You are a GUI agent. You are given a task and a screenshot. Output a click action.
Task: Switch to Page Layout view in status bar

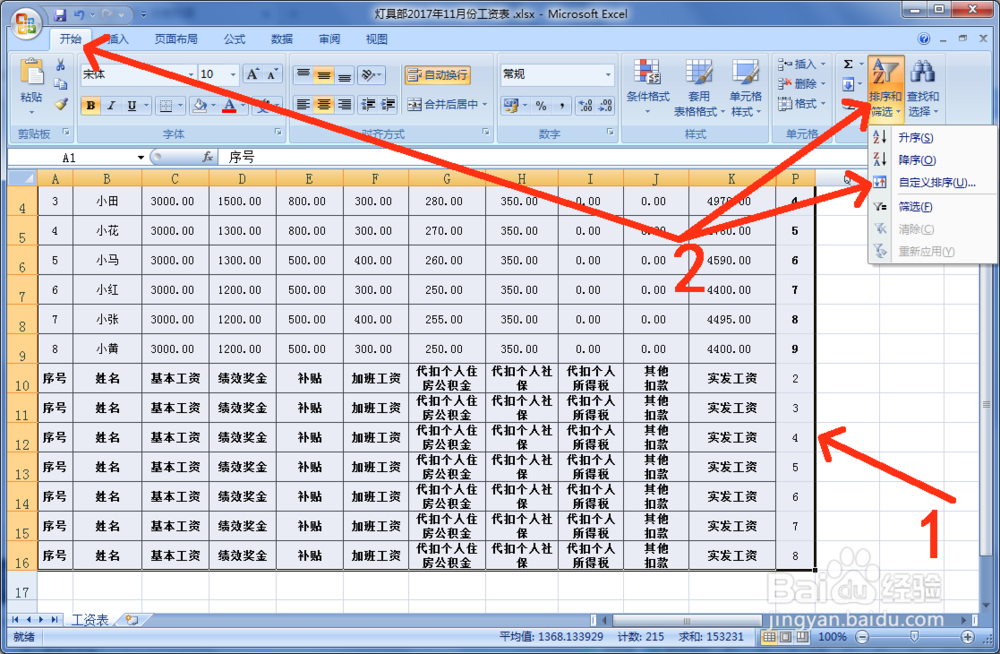click(786, 637)
